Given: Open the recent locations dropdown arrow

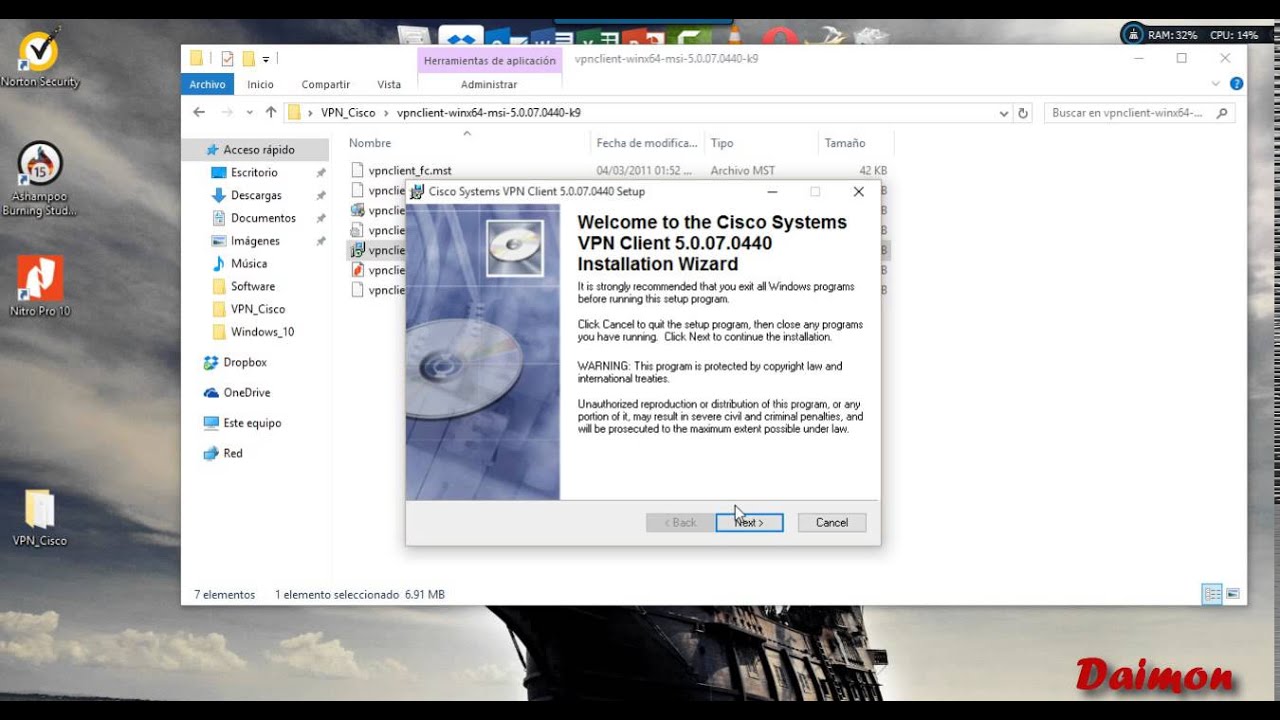Looking at the screenshot, I should (249, 114).
